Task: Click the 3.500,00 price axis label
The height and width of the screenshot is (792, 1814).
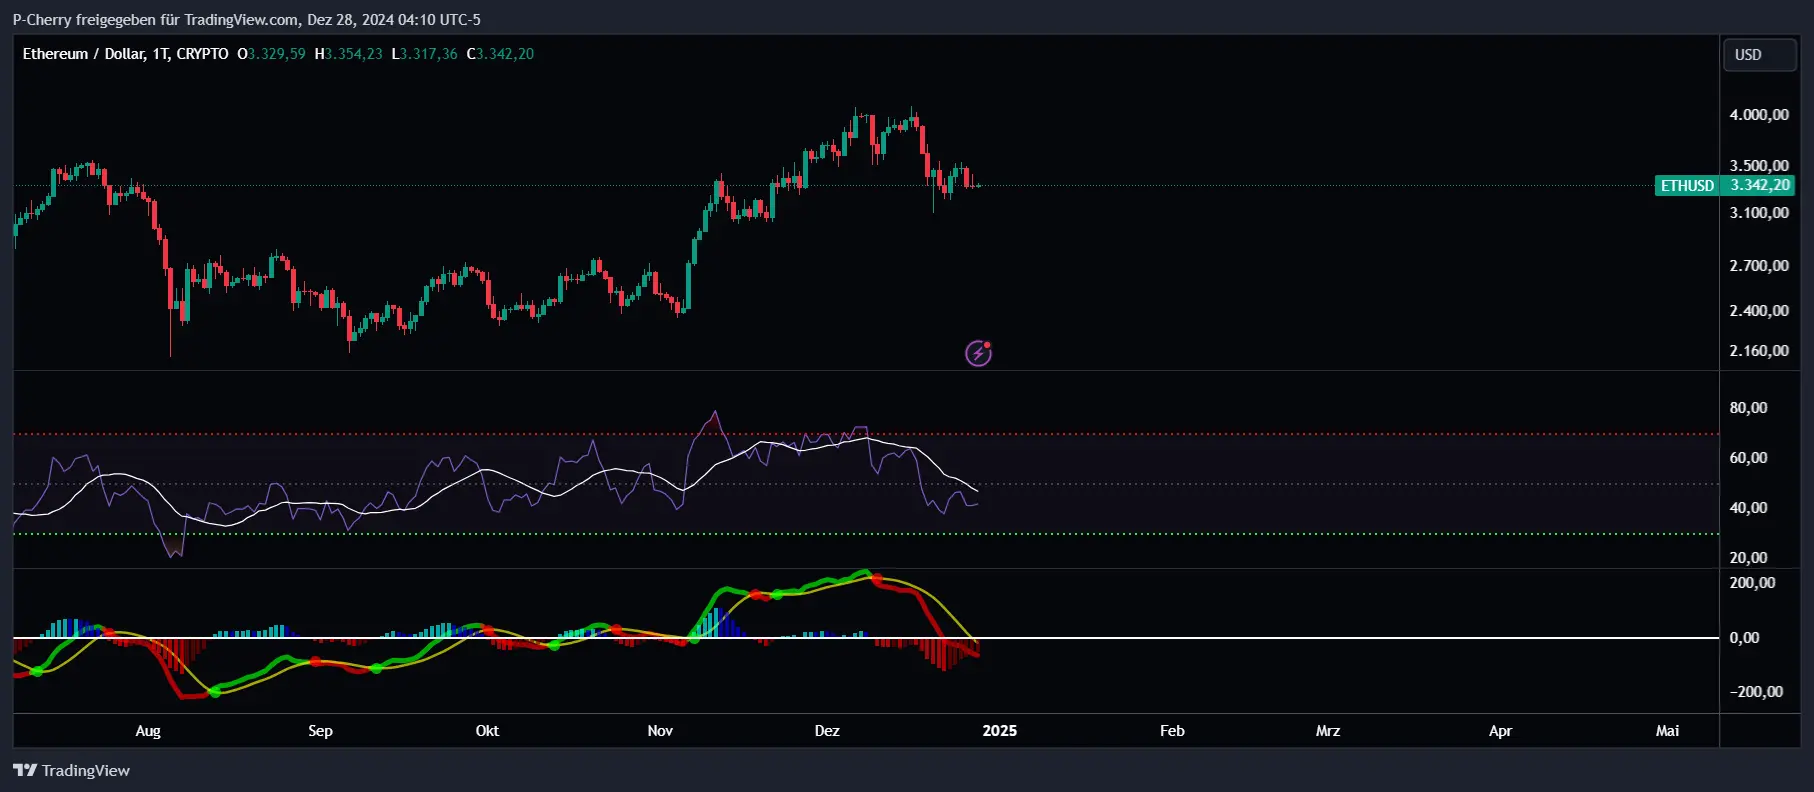Action: 1759,166
